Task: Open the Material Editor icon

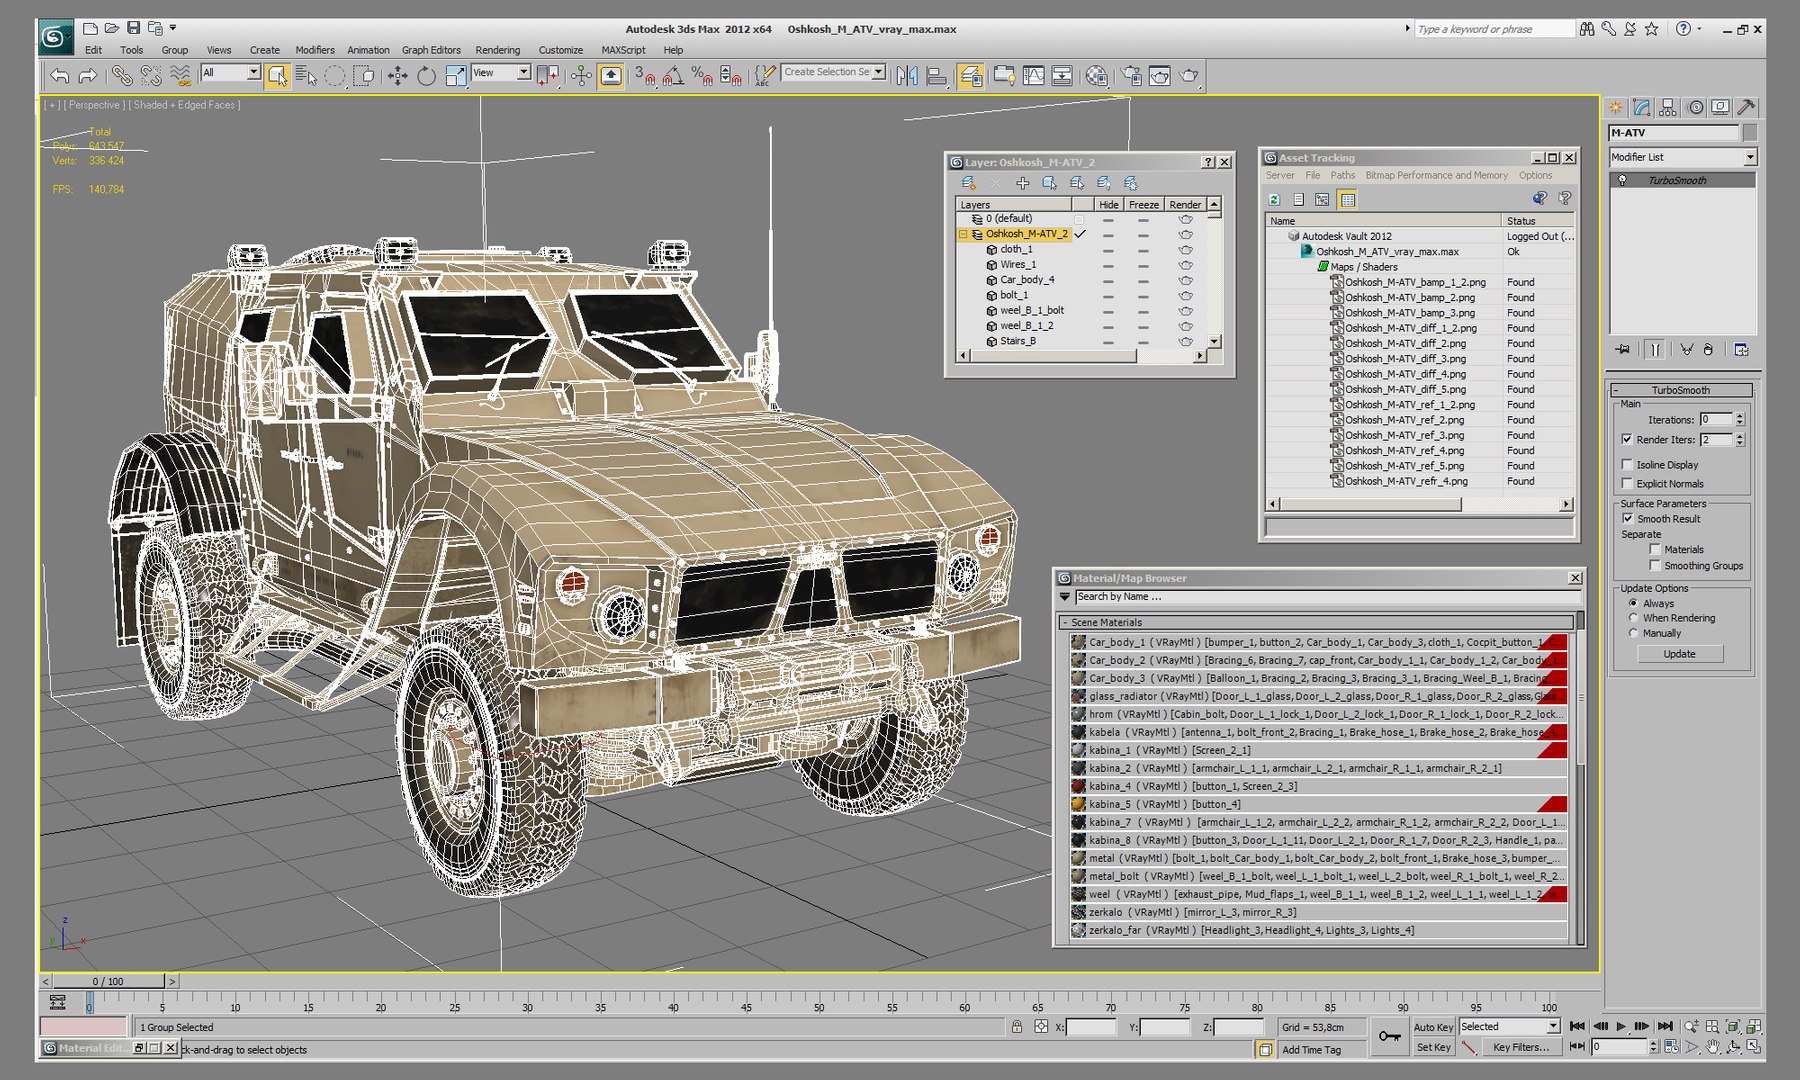Action: point(1096,75)
